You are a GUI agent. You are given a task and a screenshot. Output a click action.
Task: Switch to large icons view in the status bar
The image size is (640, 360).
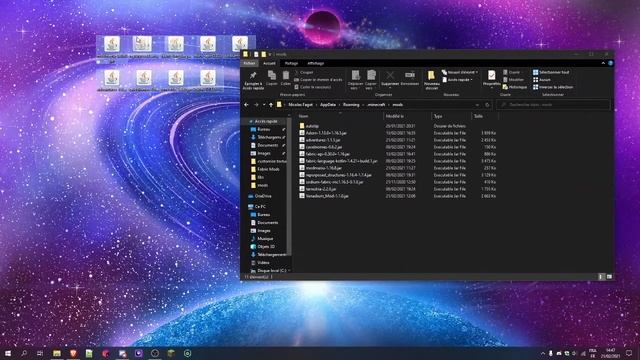point(609,277)
